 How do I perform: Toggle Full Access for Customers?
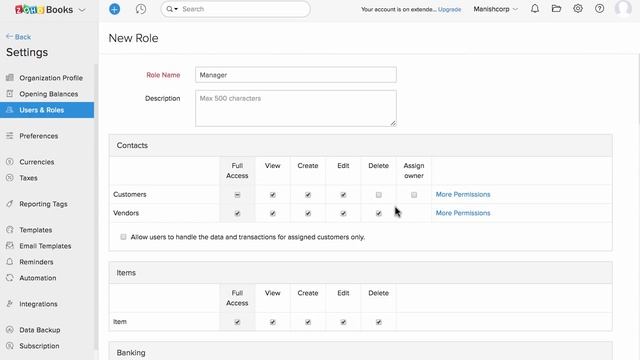pyautogui.click(x=237, y=195)
